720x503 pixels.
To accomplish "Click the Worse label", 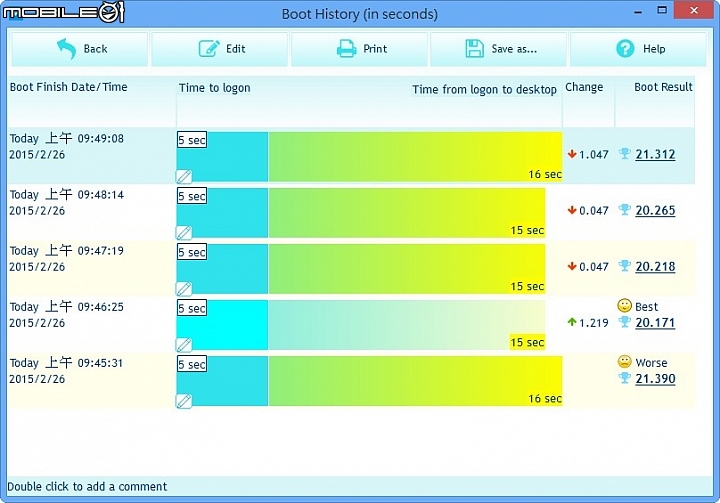I will pyautogui.click(x=651, y=362).
